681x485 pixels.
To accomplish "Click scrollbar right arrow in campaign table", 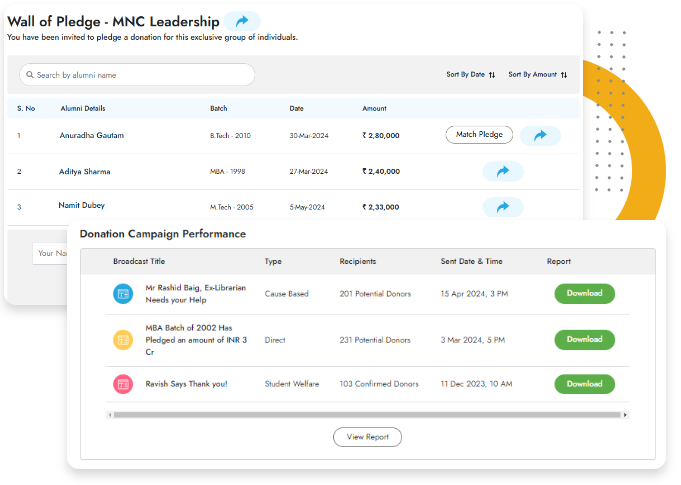I will 626,414.
